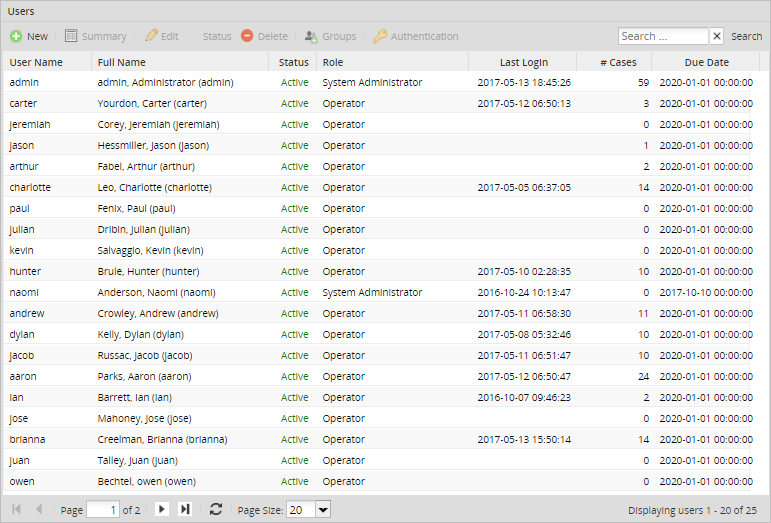Refresh the users list
Screen dimensions: 771x523
[216, 510]
